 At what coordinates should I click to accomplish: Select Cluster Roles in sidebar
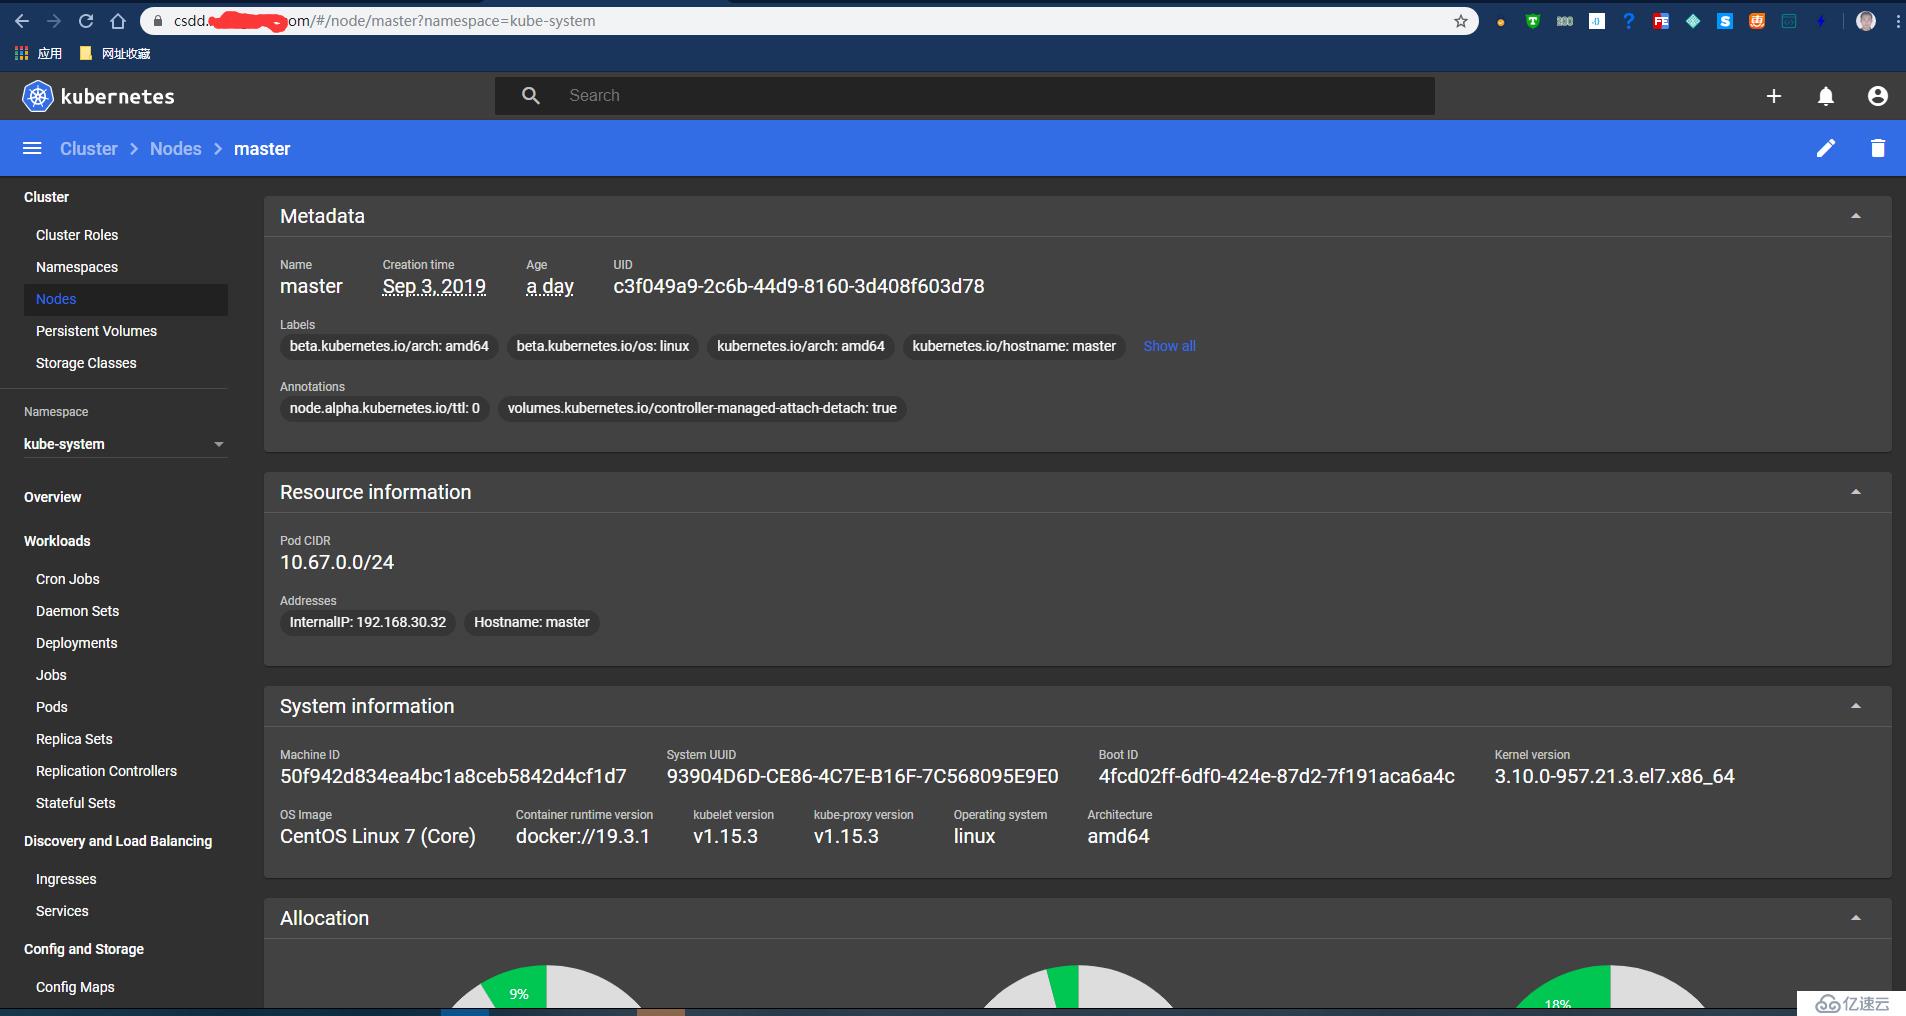coord(77,235)
